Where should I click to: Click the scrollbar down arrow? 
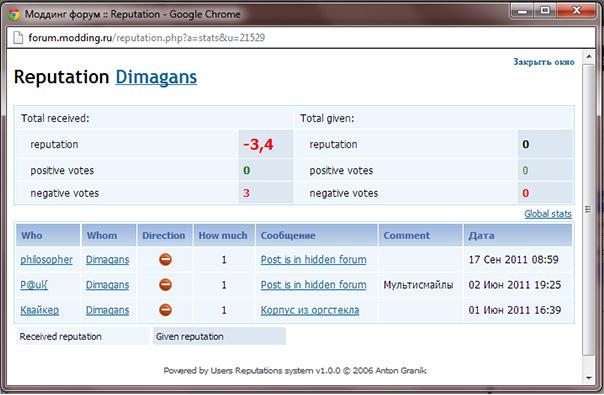(x=588, y=378)
